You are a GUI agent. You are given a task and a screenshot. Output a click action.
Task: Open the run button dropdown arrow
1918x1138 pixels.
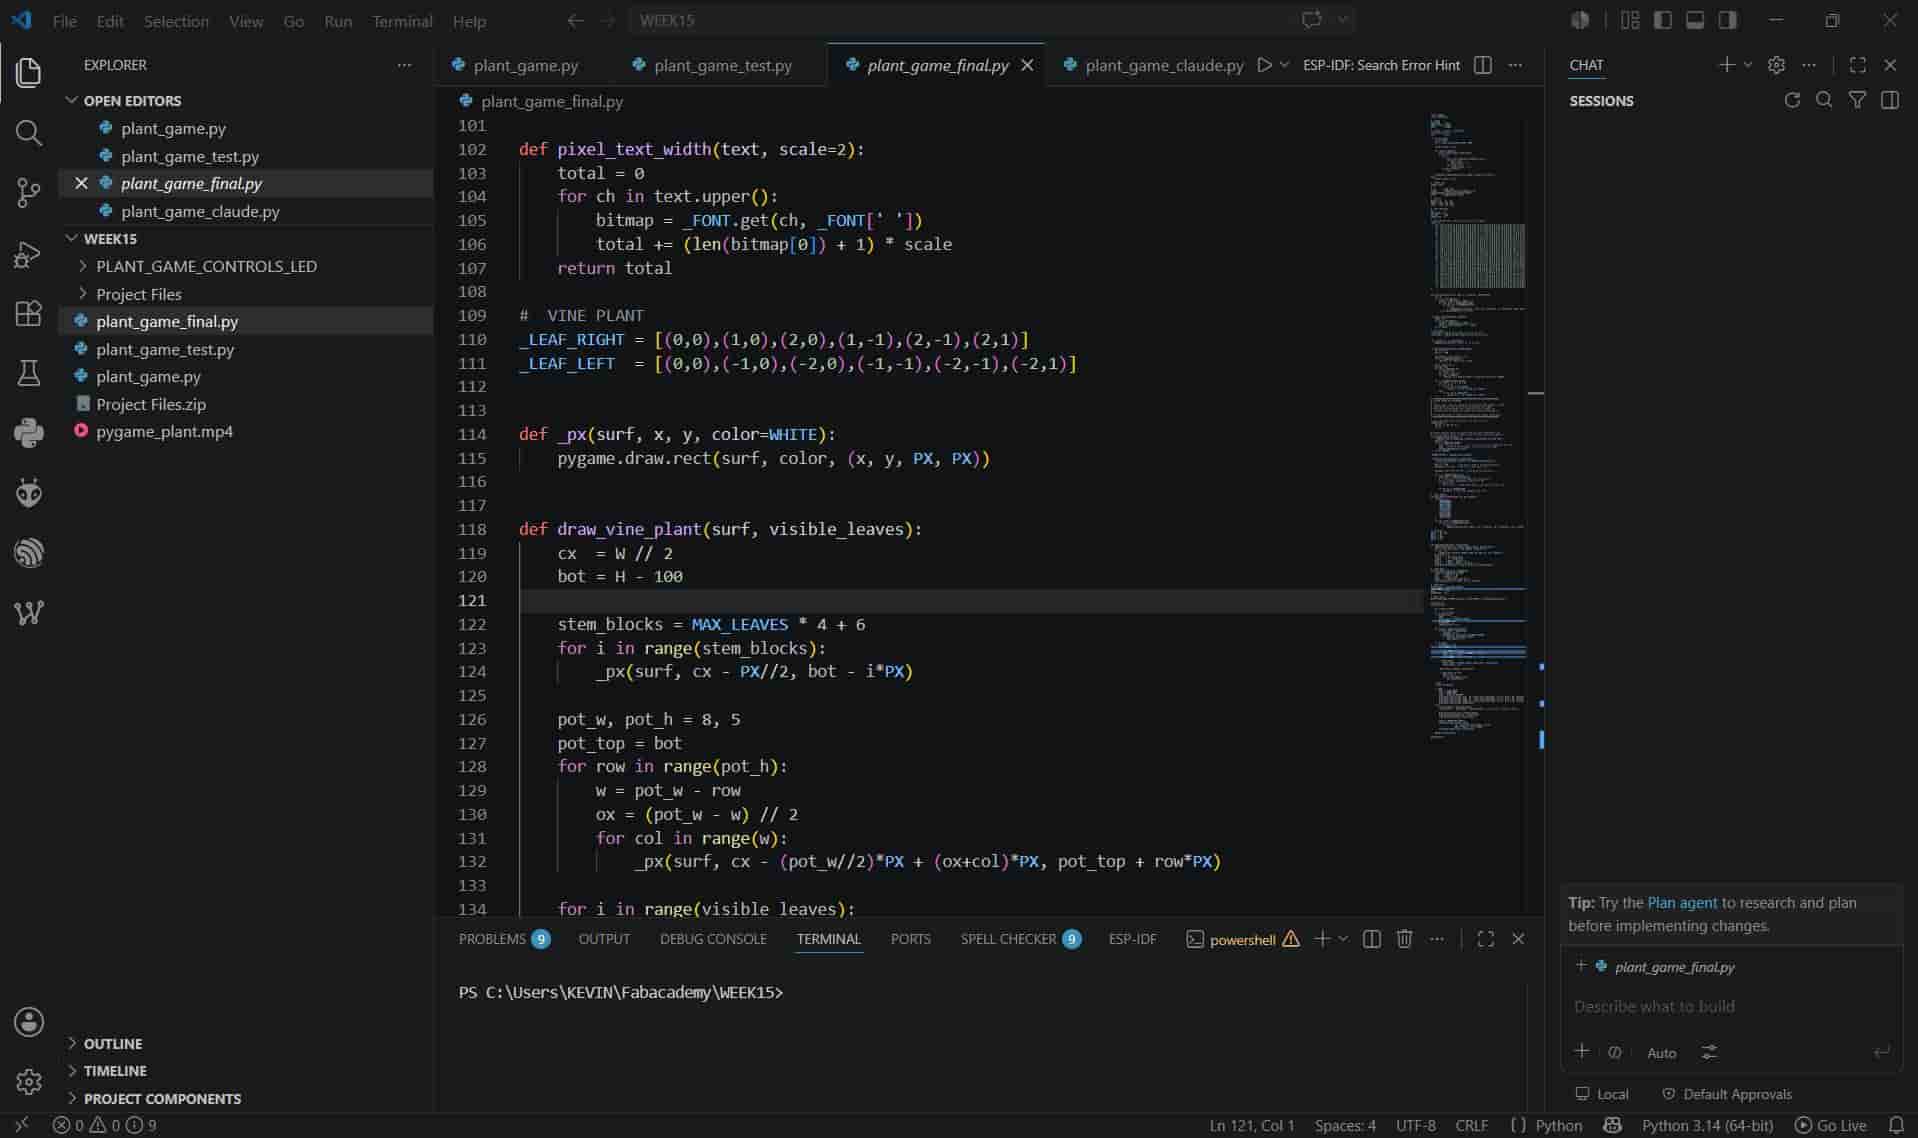1285,65
